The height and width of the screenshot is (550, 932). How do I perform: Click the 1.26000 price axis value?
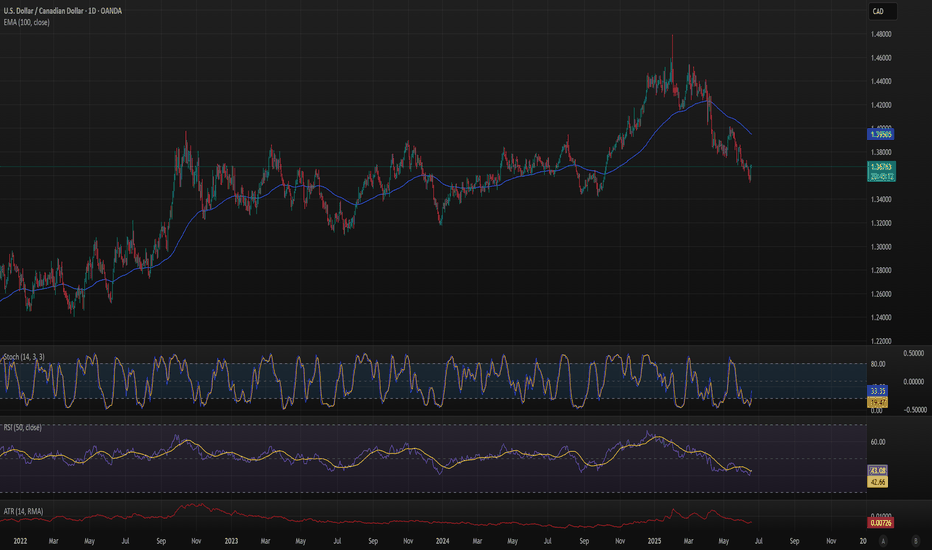pyautogui.click(x=881, y=294)
